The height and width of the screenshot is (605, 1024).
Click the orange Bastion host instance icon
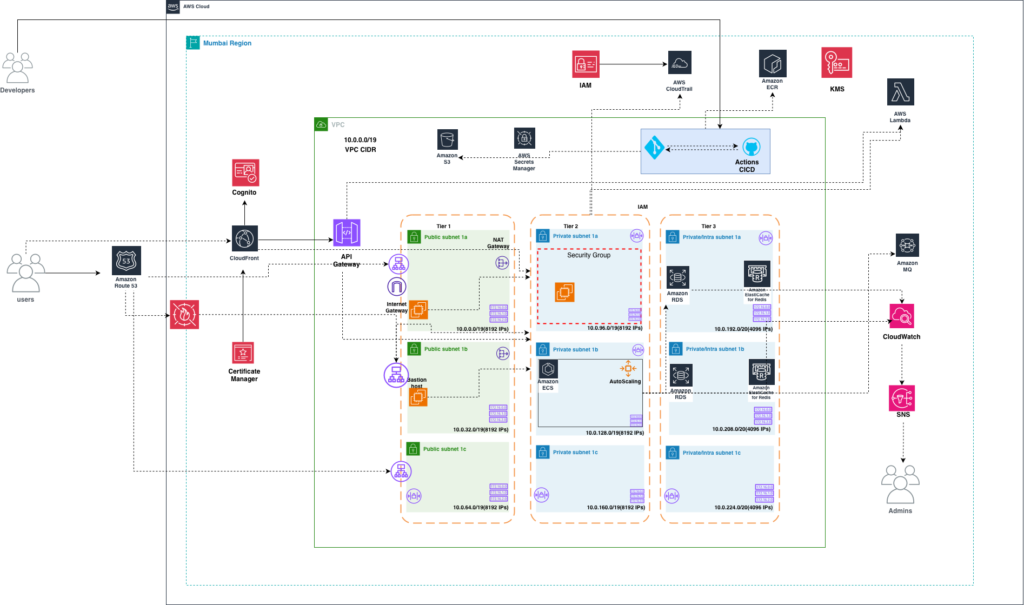point(418,397)
